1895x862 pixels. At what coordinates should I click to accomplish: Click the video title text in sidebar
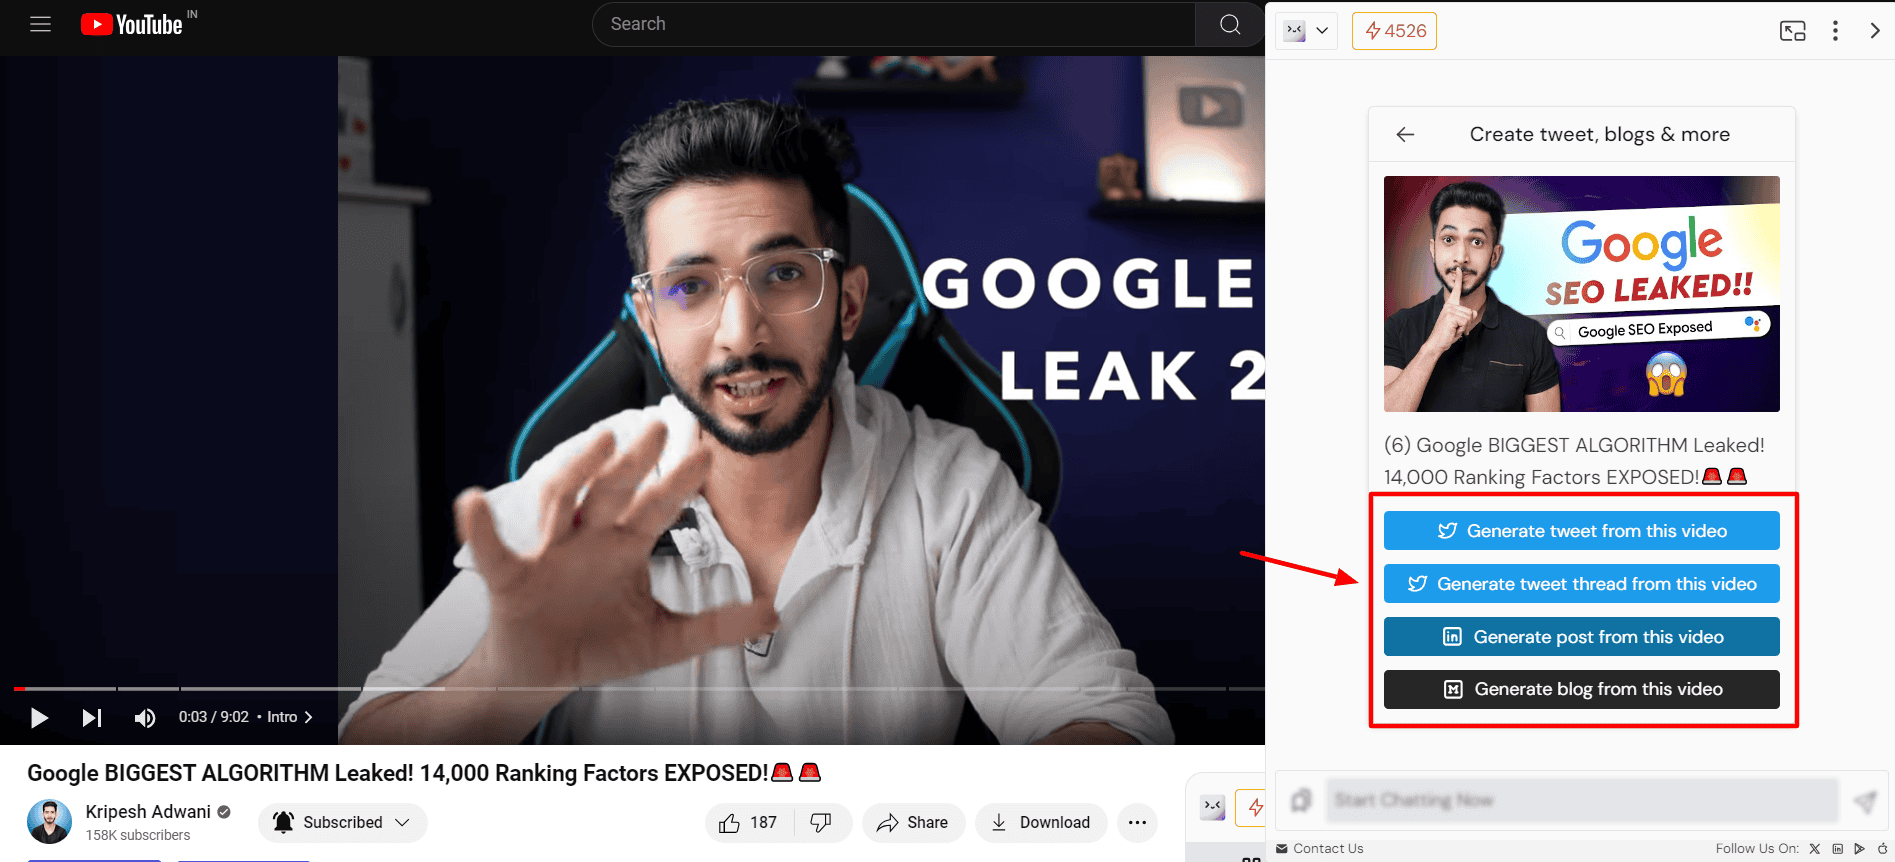coord(1574,461)
